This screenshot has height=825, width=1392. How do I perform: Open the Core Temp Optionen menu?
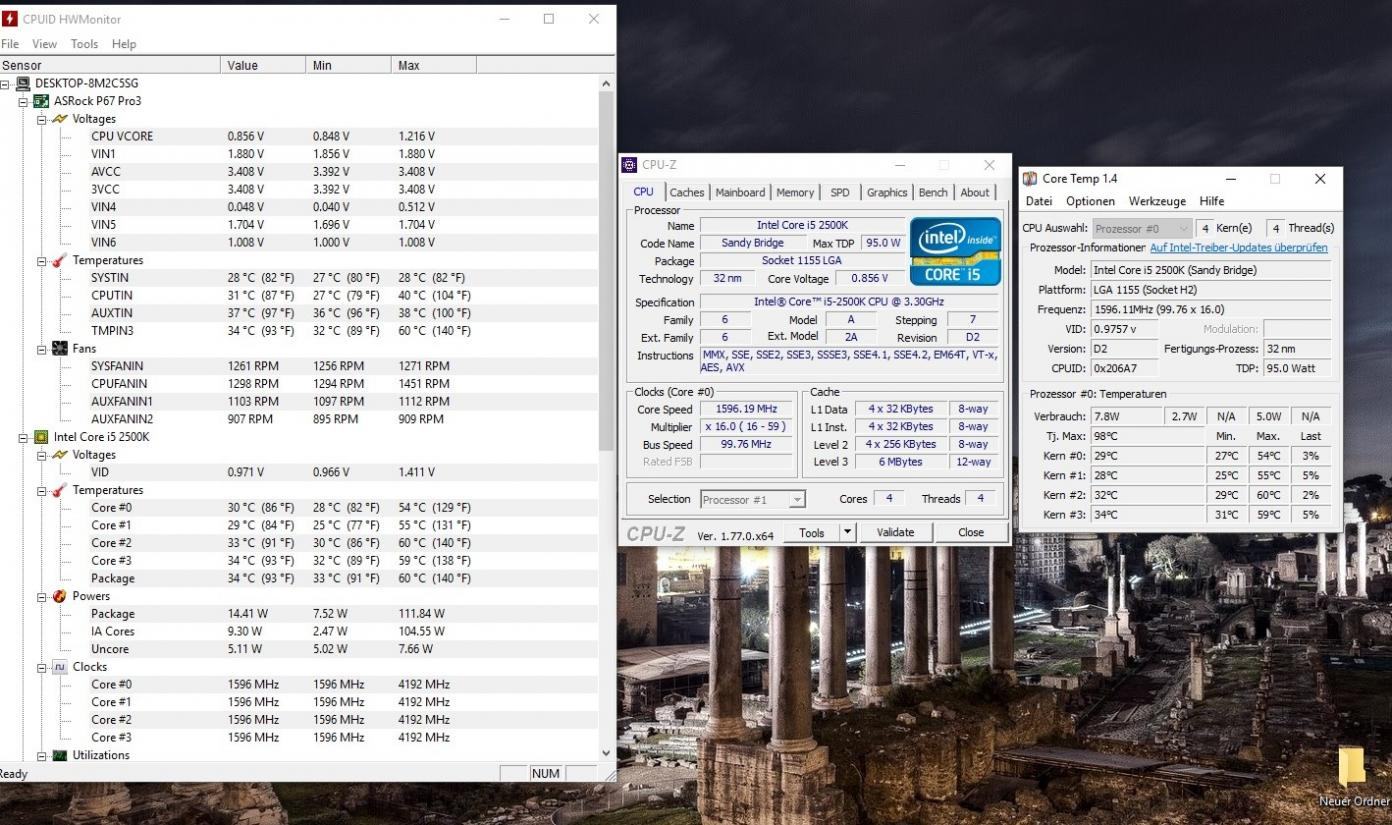tap(1090, 201)
